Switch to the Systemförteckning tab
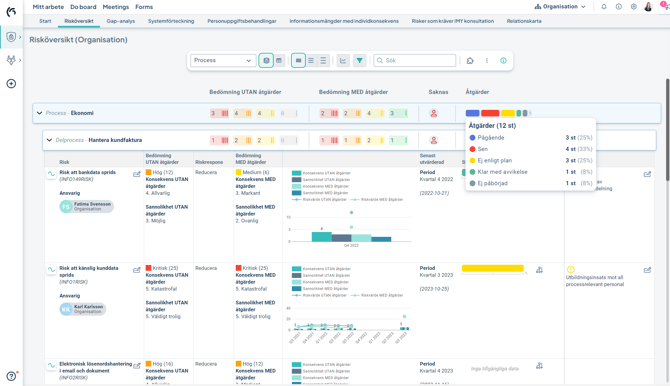The image size is (670, 386). click(171, 21)
